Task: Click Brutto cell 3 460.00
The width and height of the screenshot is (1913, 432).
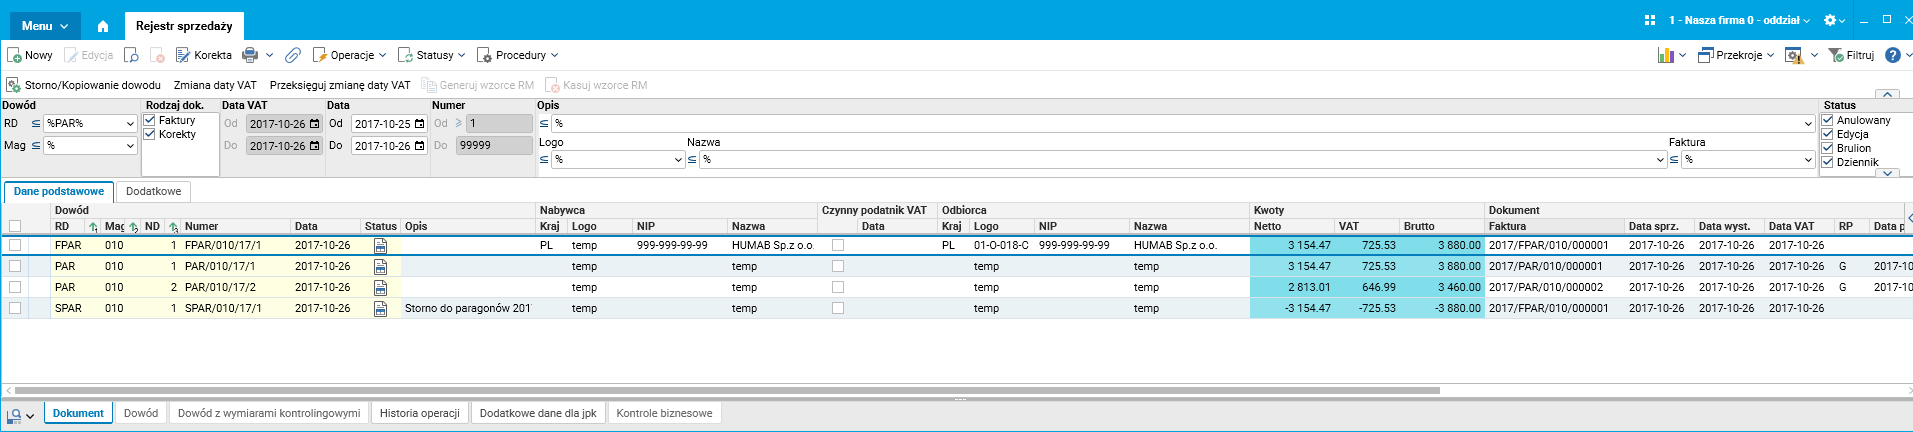Action: tap(1442, 287)
